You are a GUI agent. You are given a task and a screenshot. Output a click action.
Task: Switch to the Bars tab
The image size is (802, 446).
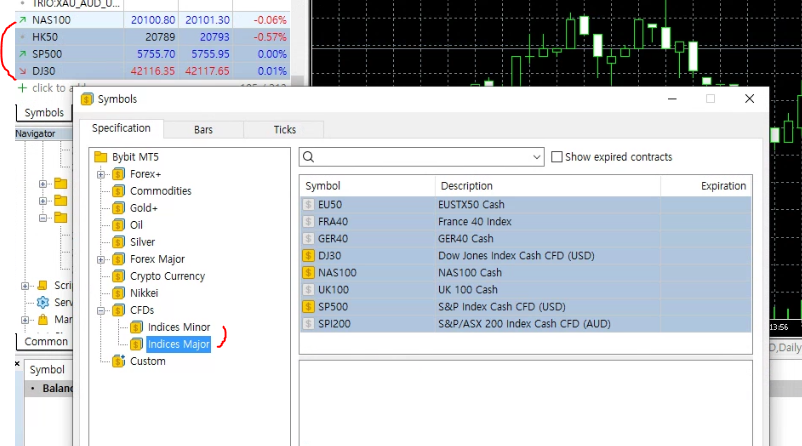(203, 130)
